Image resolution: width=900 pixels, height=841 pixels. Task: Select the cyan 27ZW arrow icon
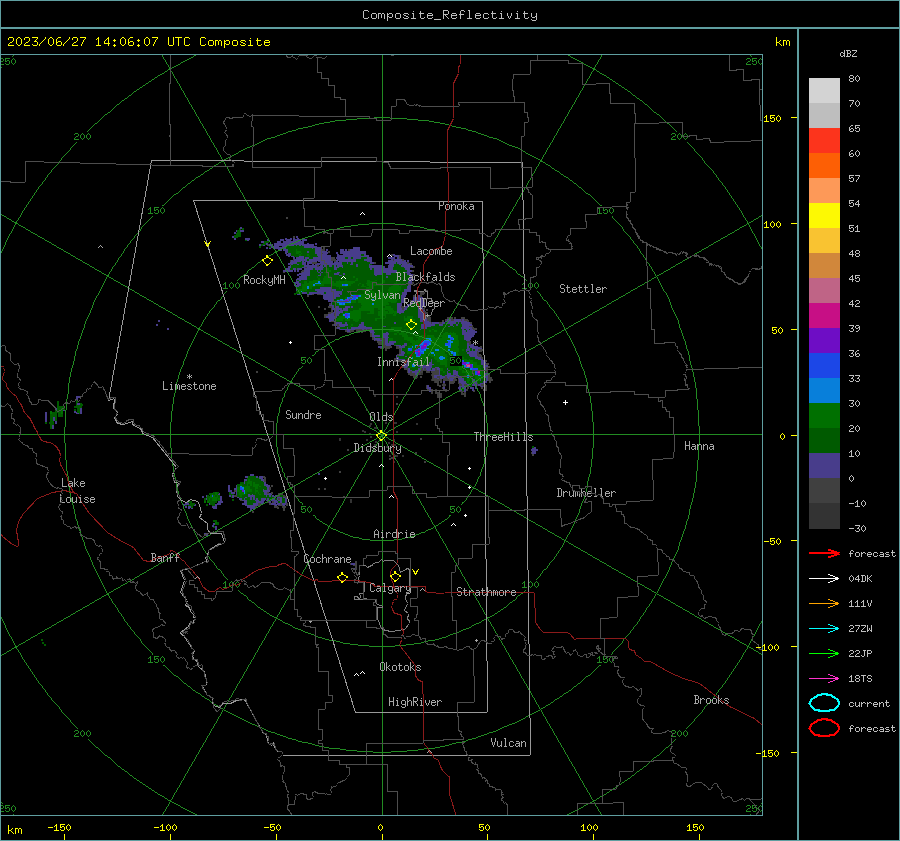(824, 629)
